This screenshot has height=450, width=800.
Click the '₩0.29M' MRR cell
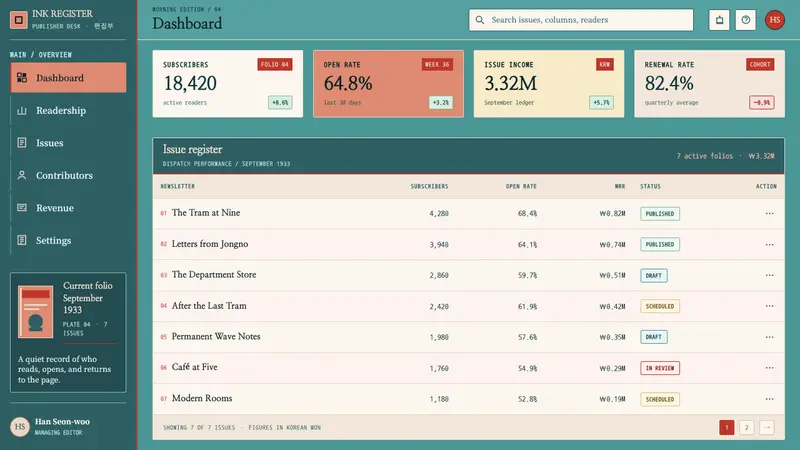[612, 368]
